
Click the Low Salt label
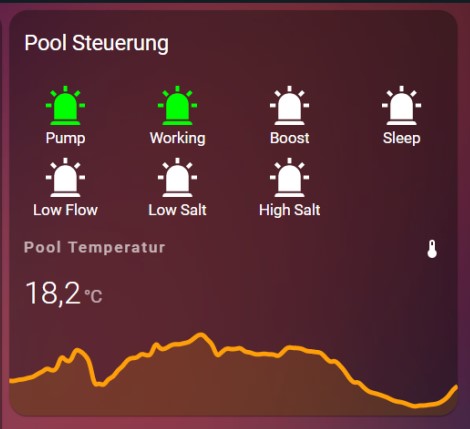tap(177, 210)
